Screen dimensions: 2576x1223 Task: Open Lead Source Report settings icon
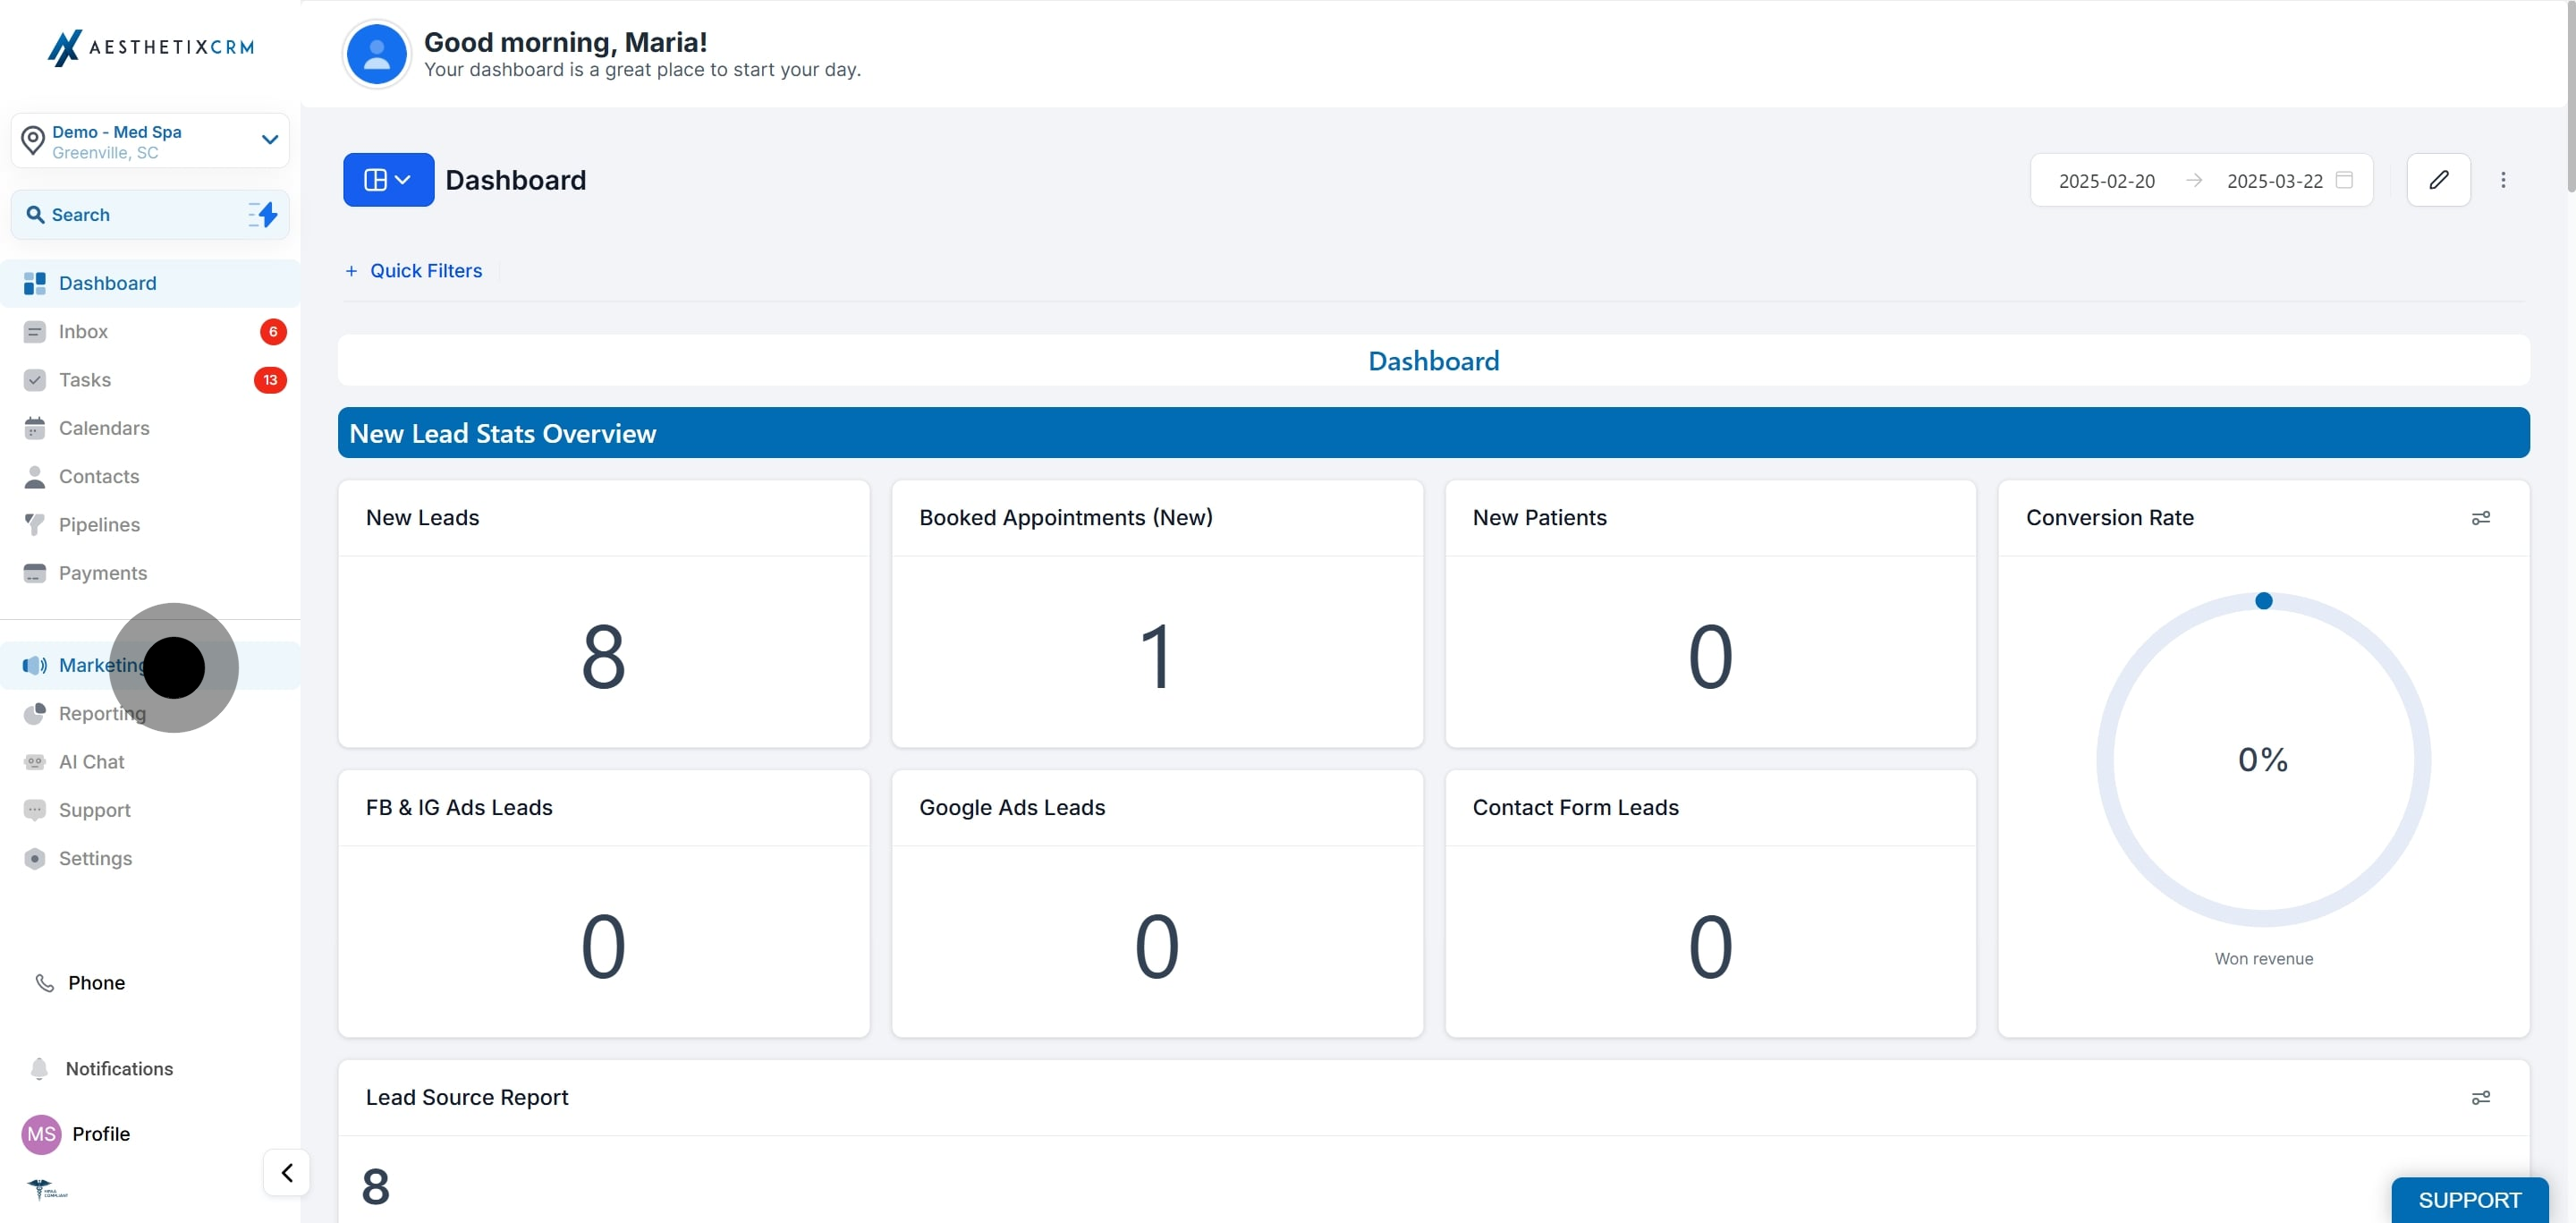(2480, 1098)
